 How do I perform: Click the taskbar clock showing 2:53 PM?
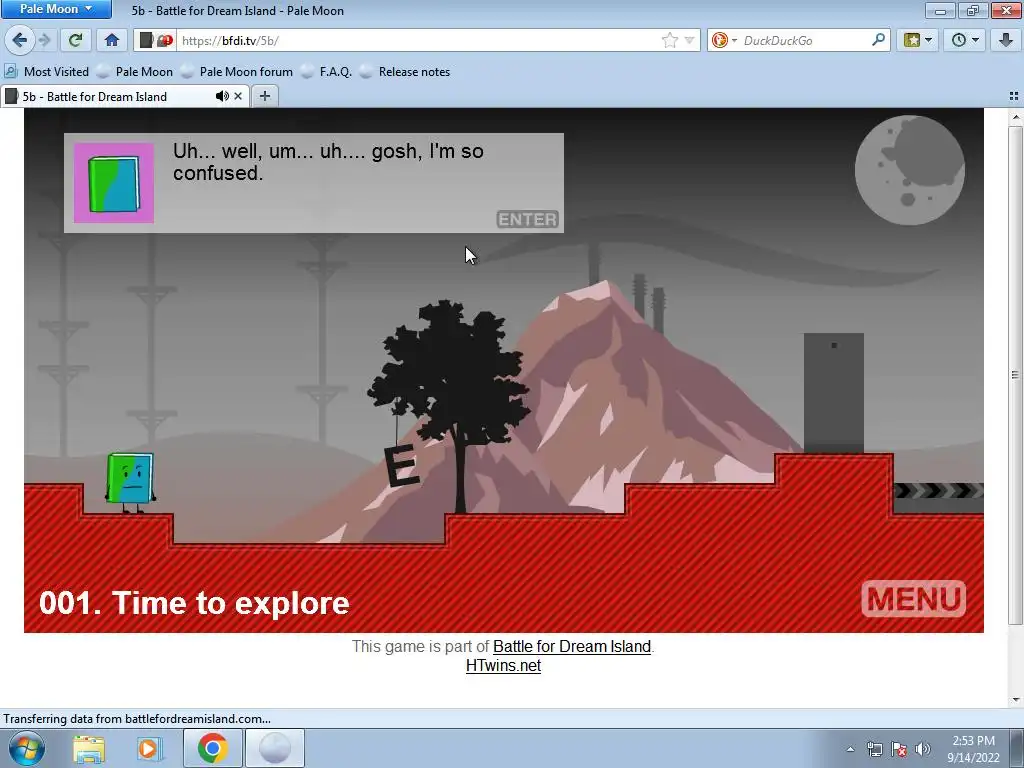[973, 749]
